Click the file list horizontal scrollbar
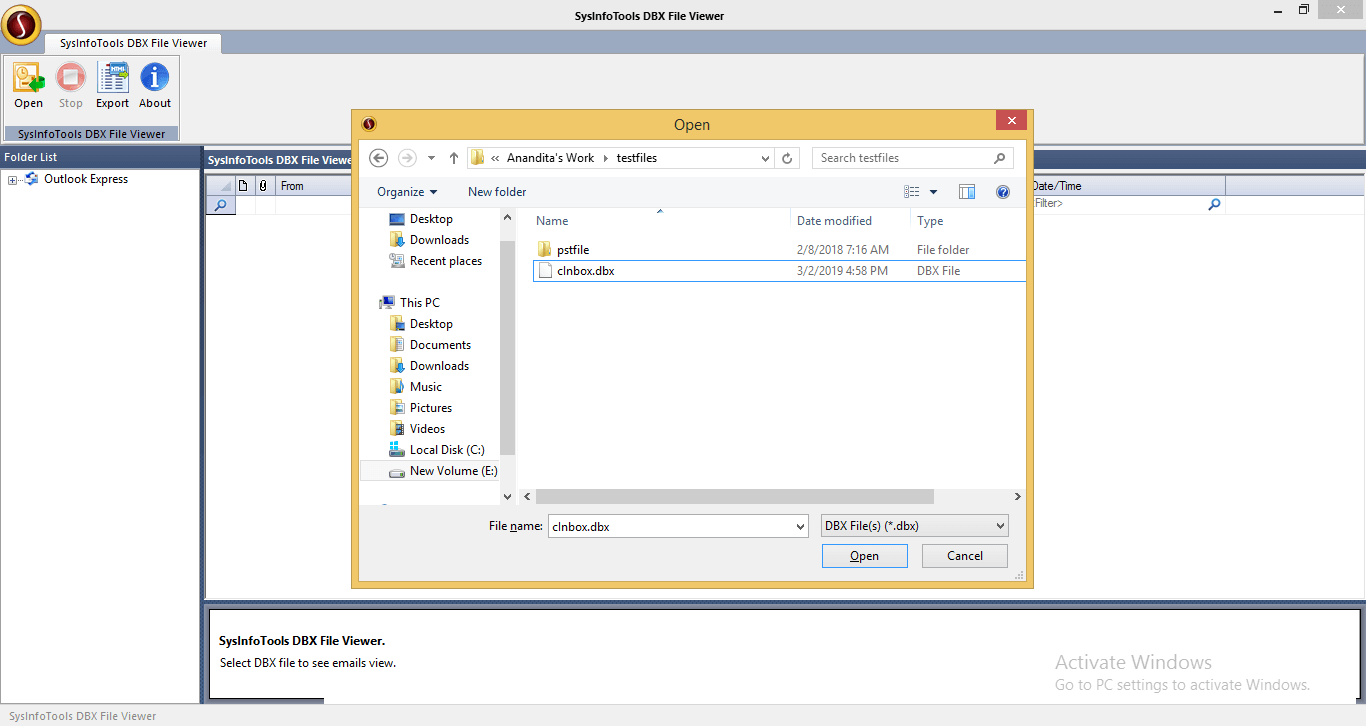The image size is (1366, 726). click(735, 497)
